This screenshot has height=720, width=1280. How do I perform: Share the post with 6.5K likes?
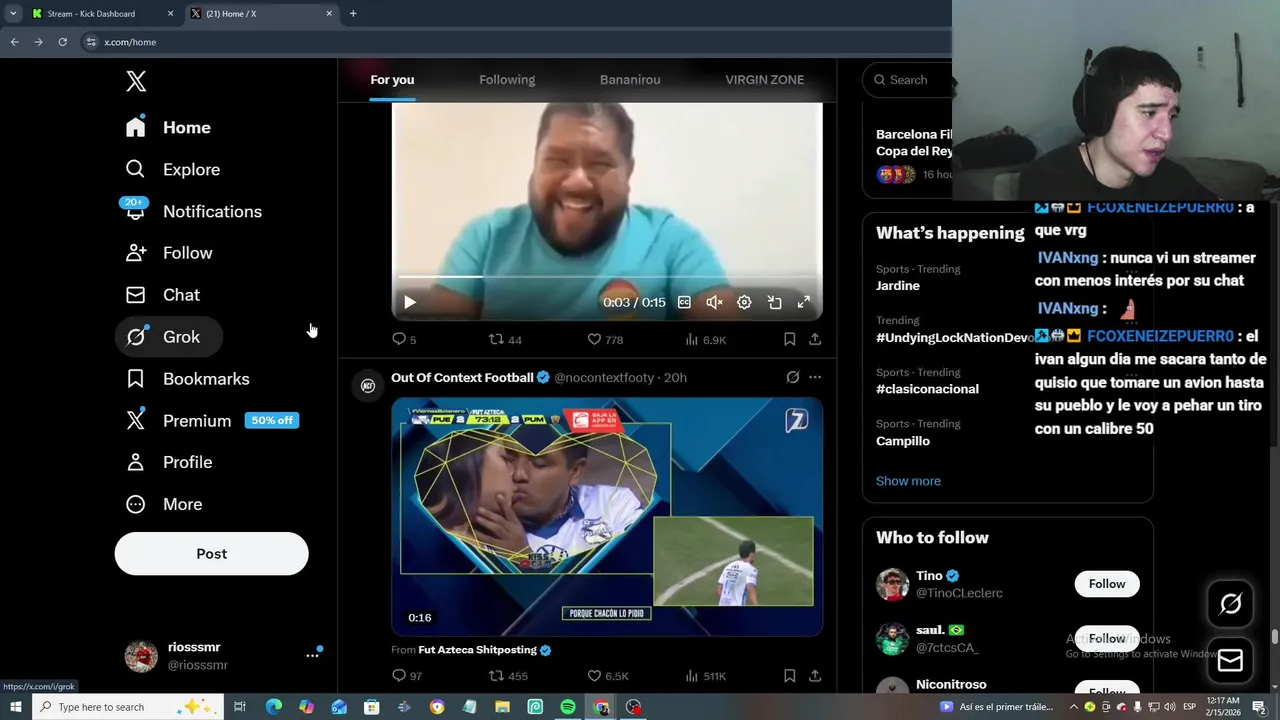tap(815, 676)
